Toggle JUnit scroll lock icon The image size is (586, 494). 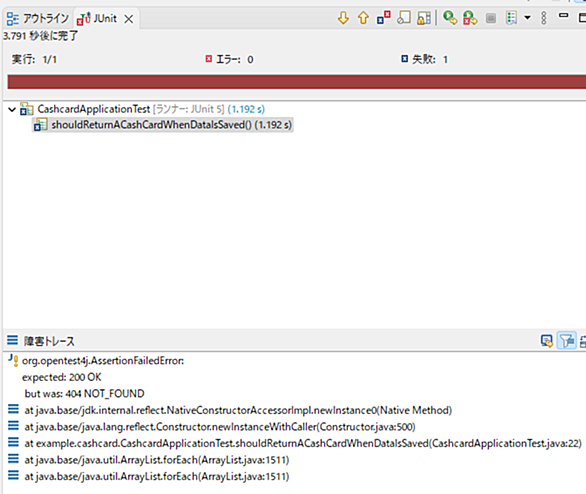coord(424,18)
